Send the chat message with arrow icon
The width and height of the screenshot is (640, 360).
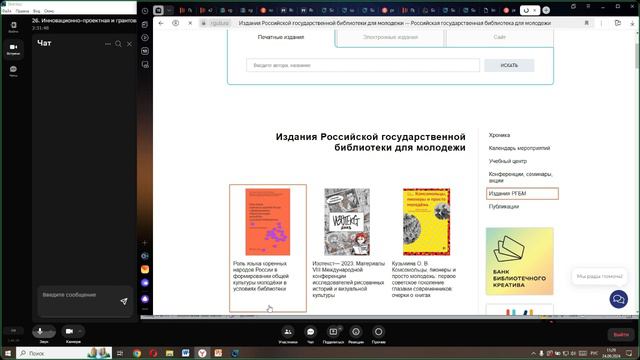coord(124,301)
